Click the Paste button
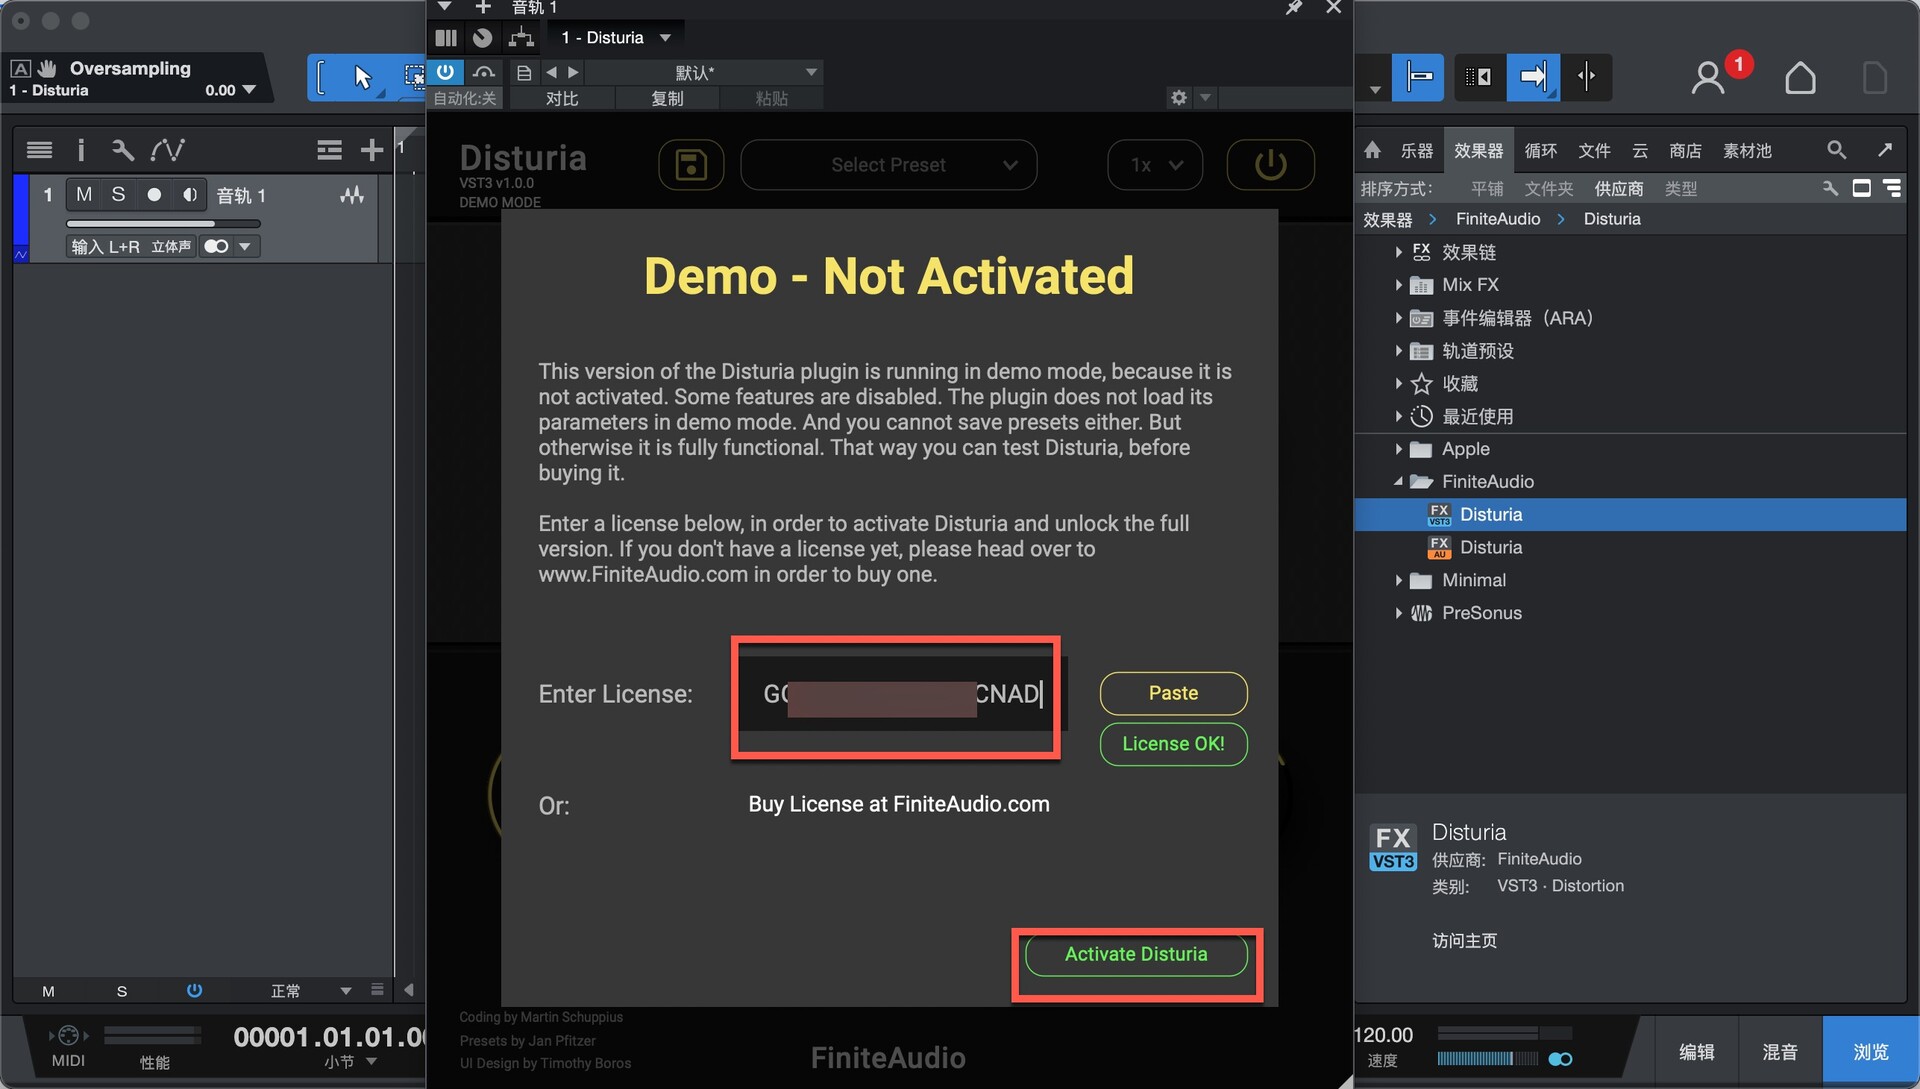The image size is (1920, 1089). coord(1173,693)
